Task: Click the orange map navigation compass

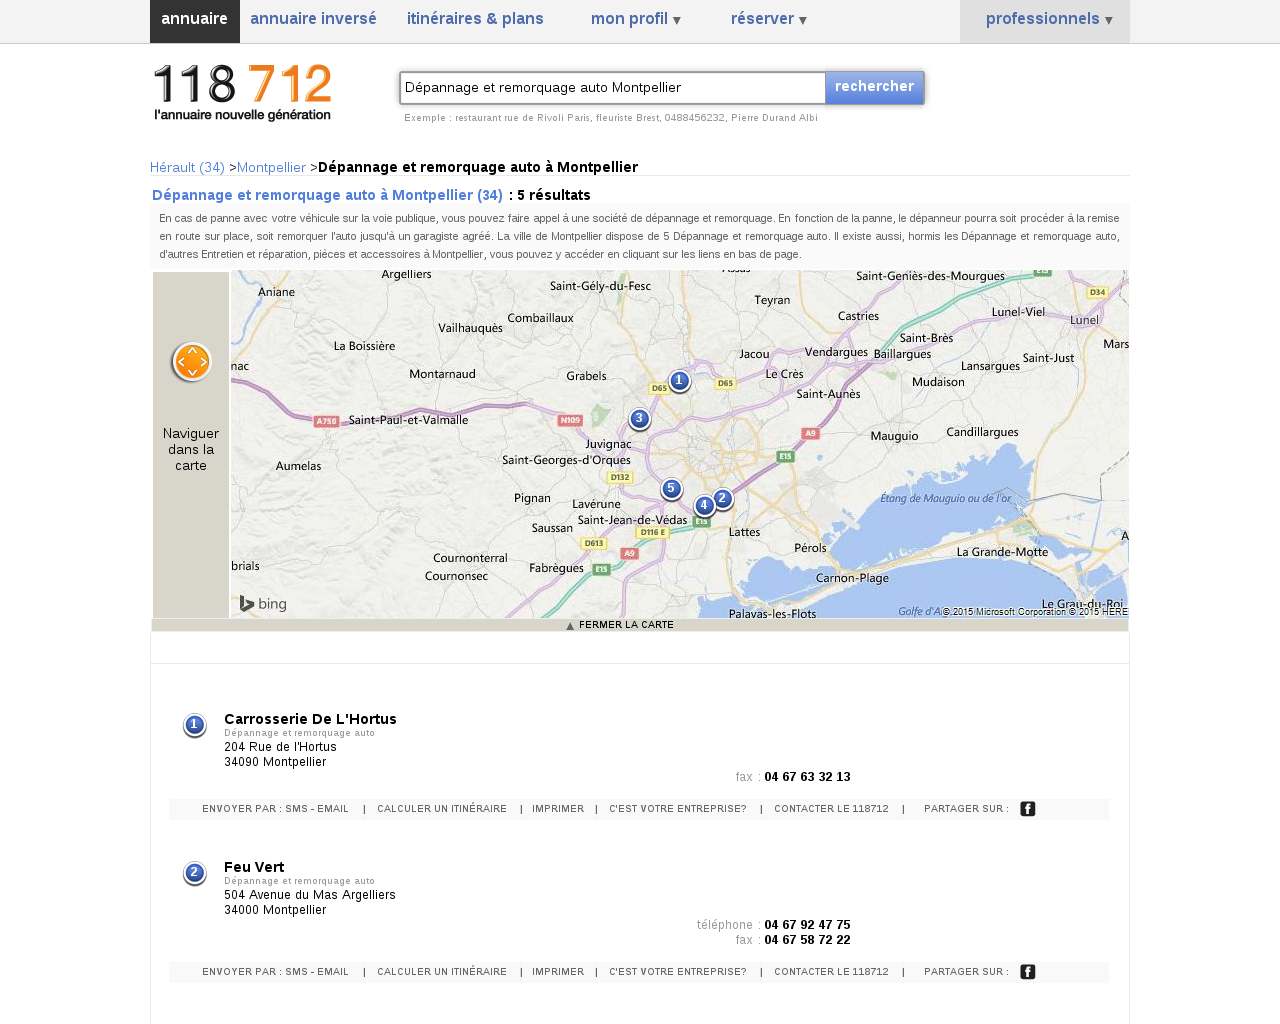Action: point(191,362)
